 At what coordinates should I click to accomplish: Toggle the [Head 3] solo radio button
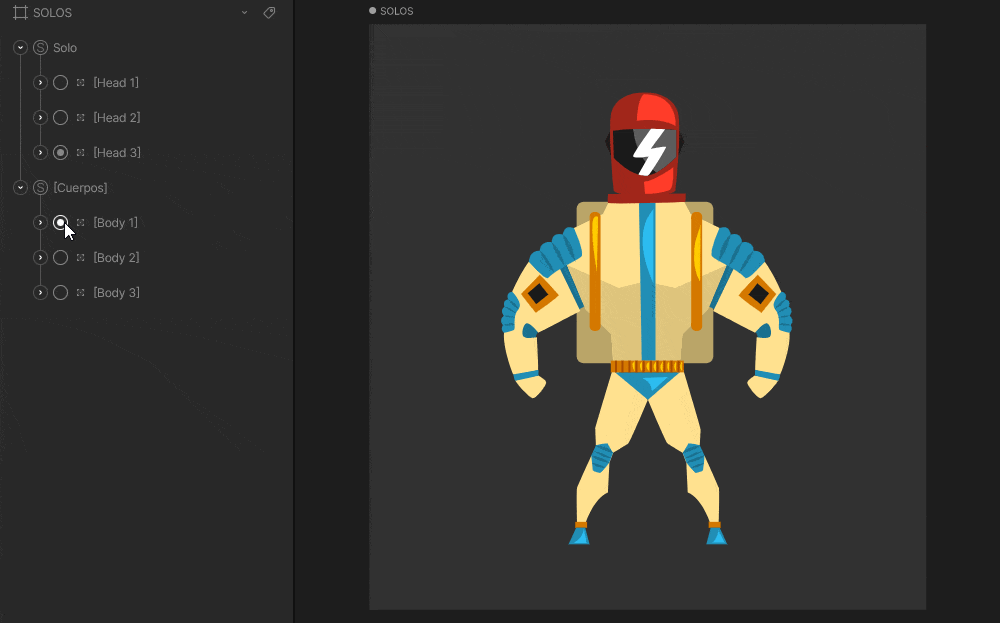pyautogui.click(x=61, y=152)
